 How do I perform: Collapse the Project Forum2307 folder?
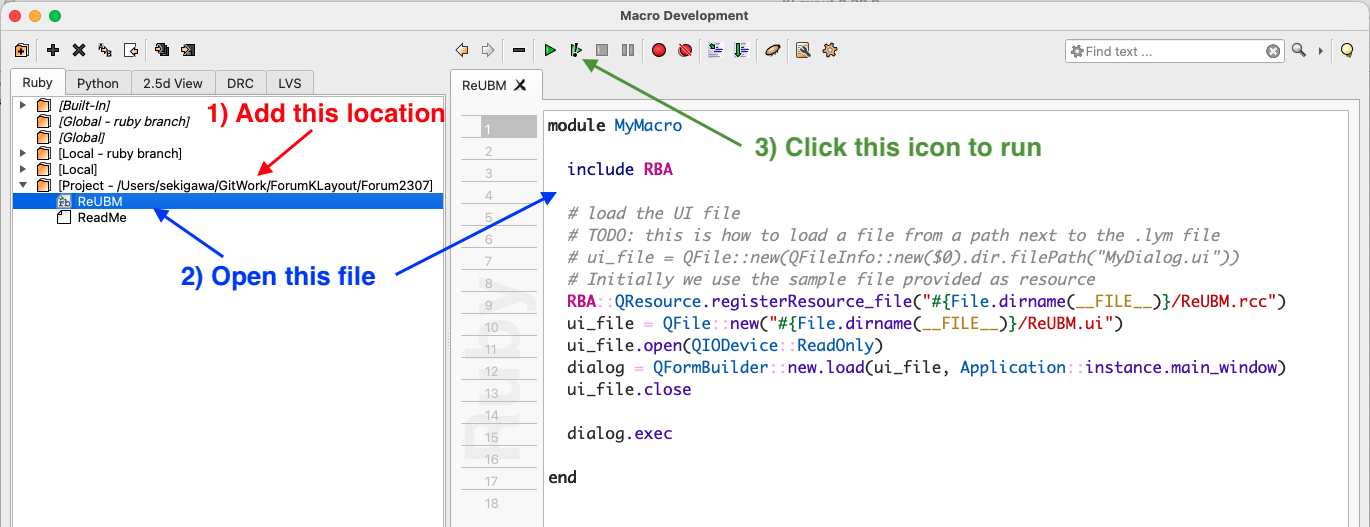point(22,185)
